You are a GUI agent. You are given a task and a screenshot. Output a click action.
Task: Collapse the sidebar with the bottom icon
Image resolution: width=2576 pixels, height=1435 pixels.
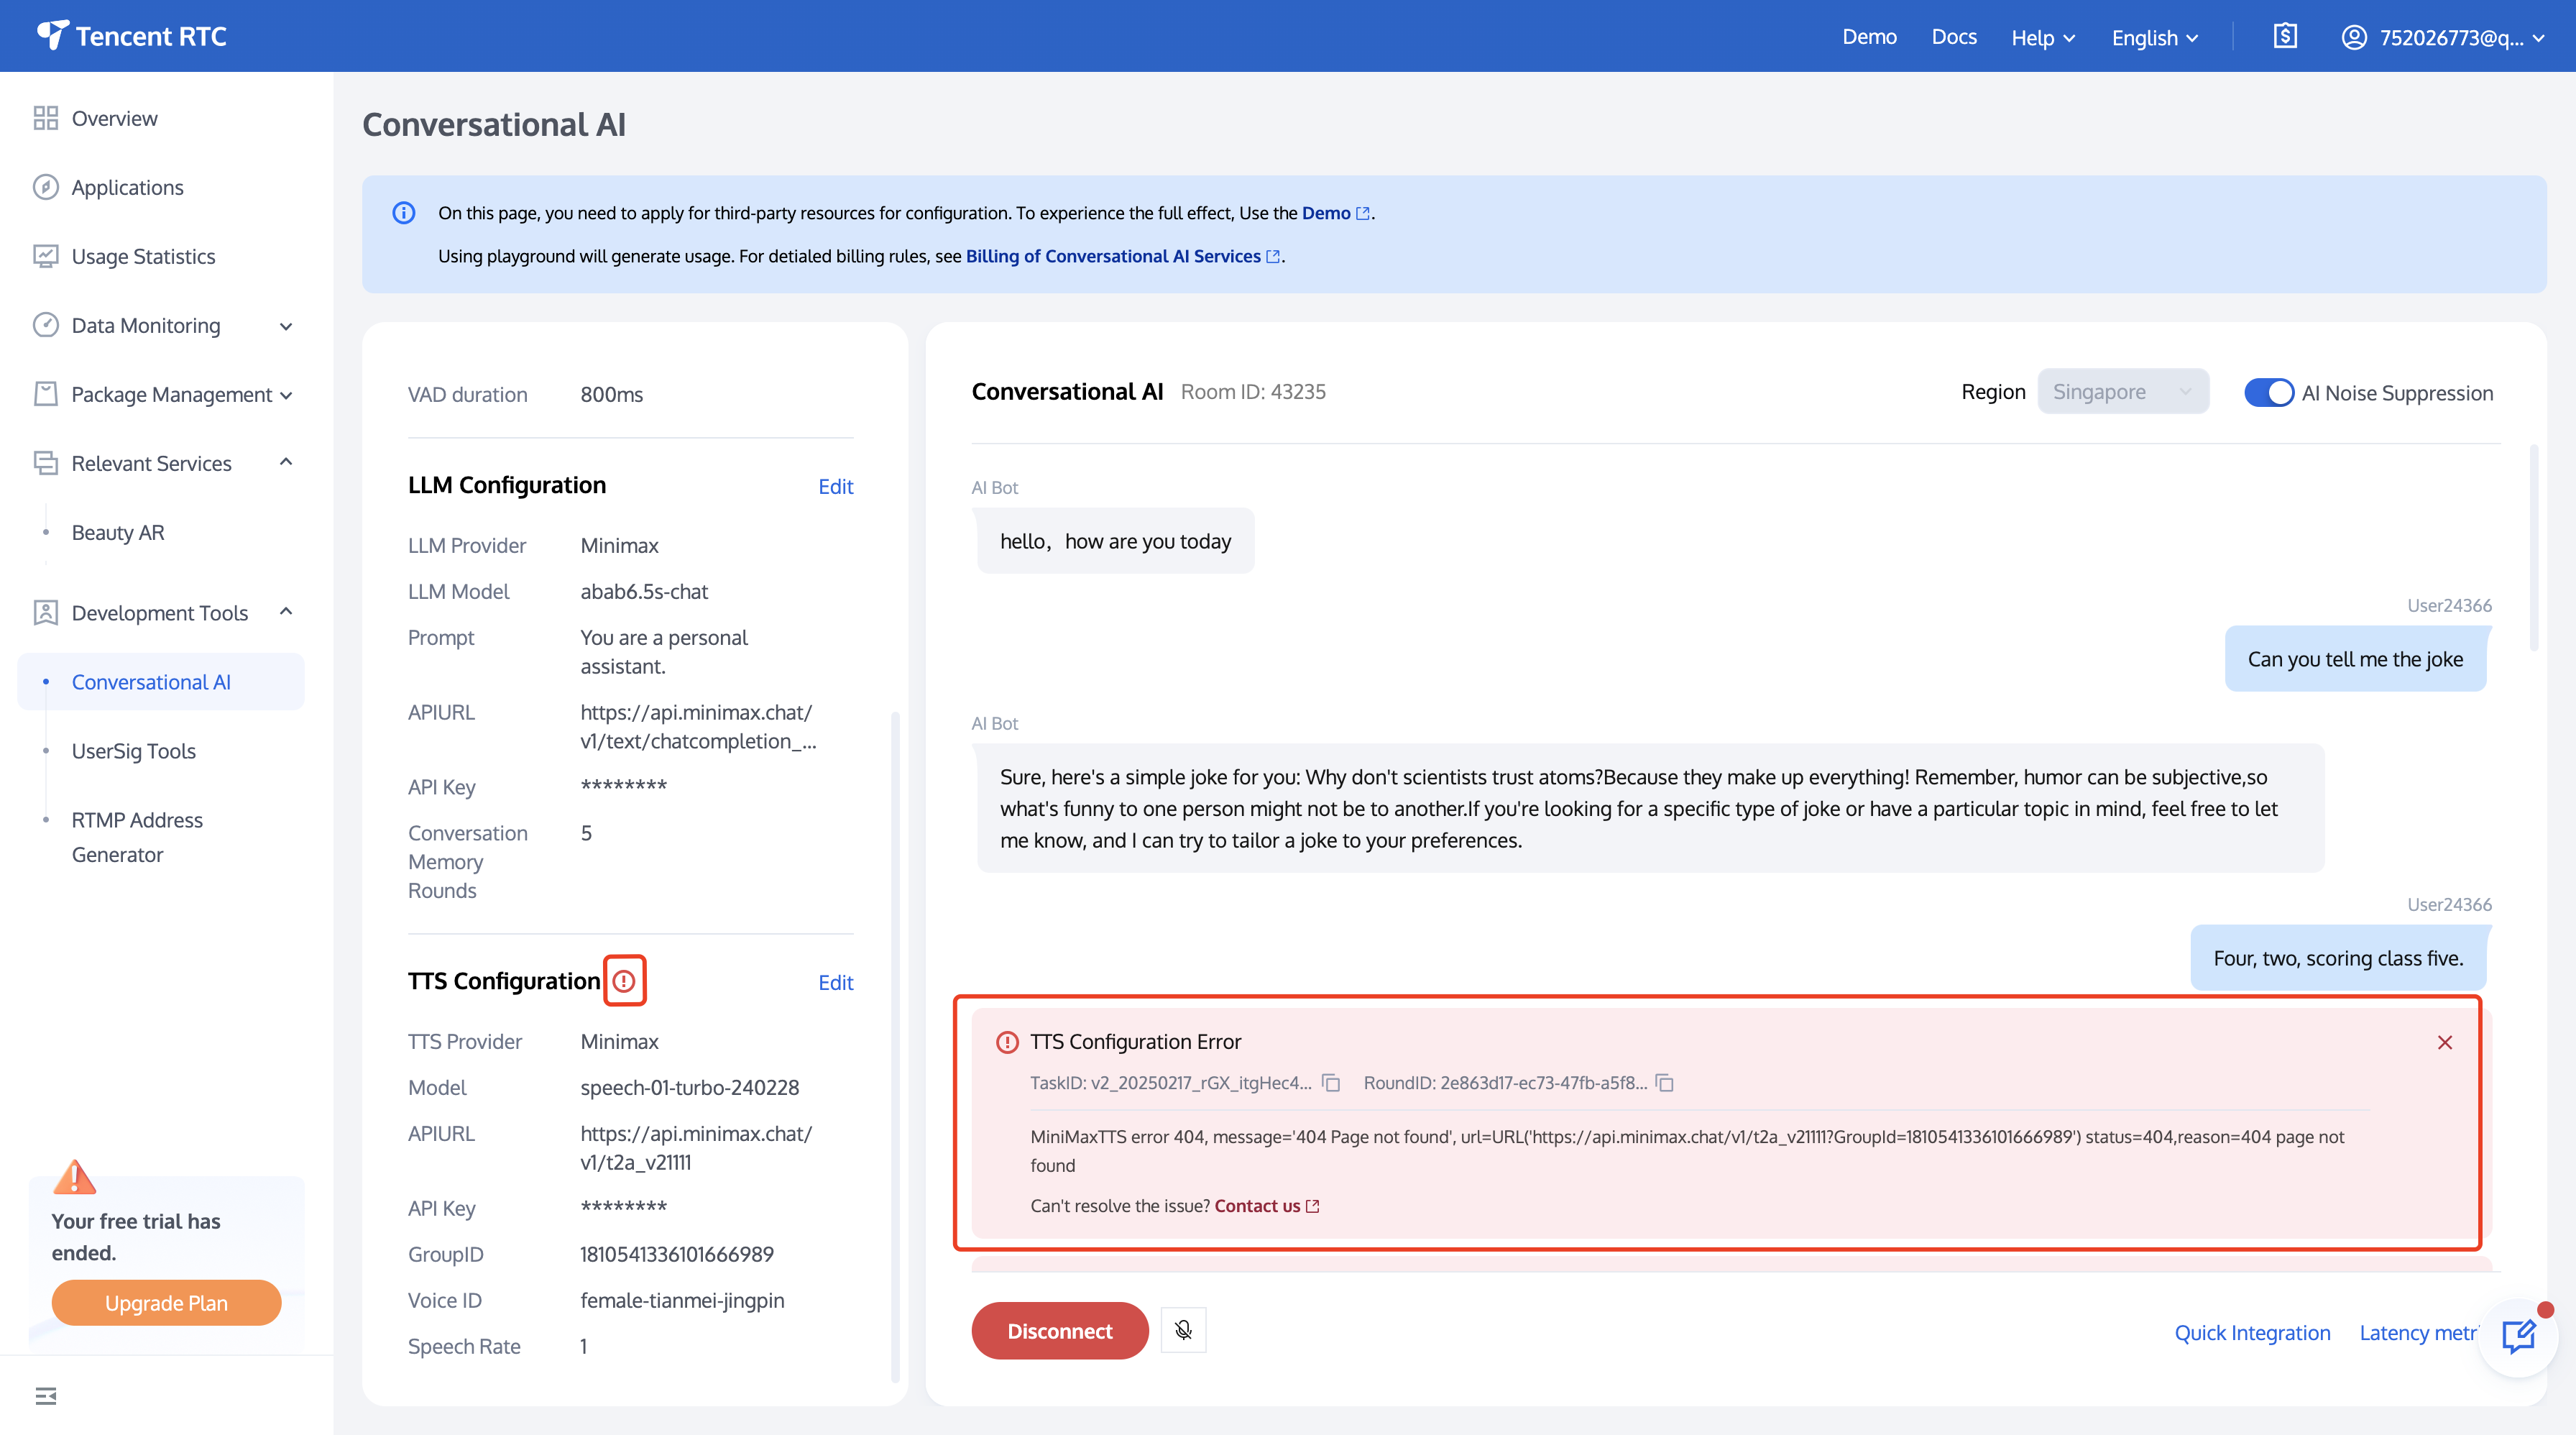(x=46, y=1396)
